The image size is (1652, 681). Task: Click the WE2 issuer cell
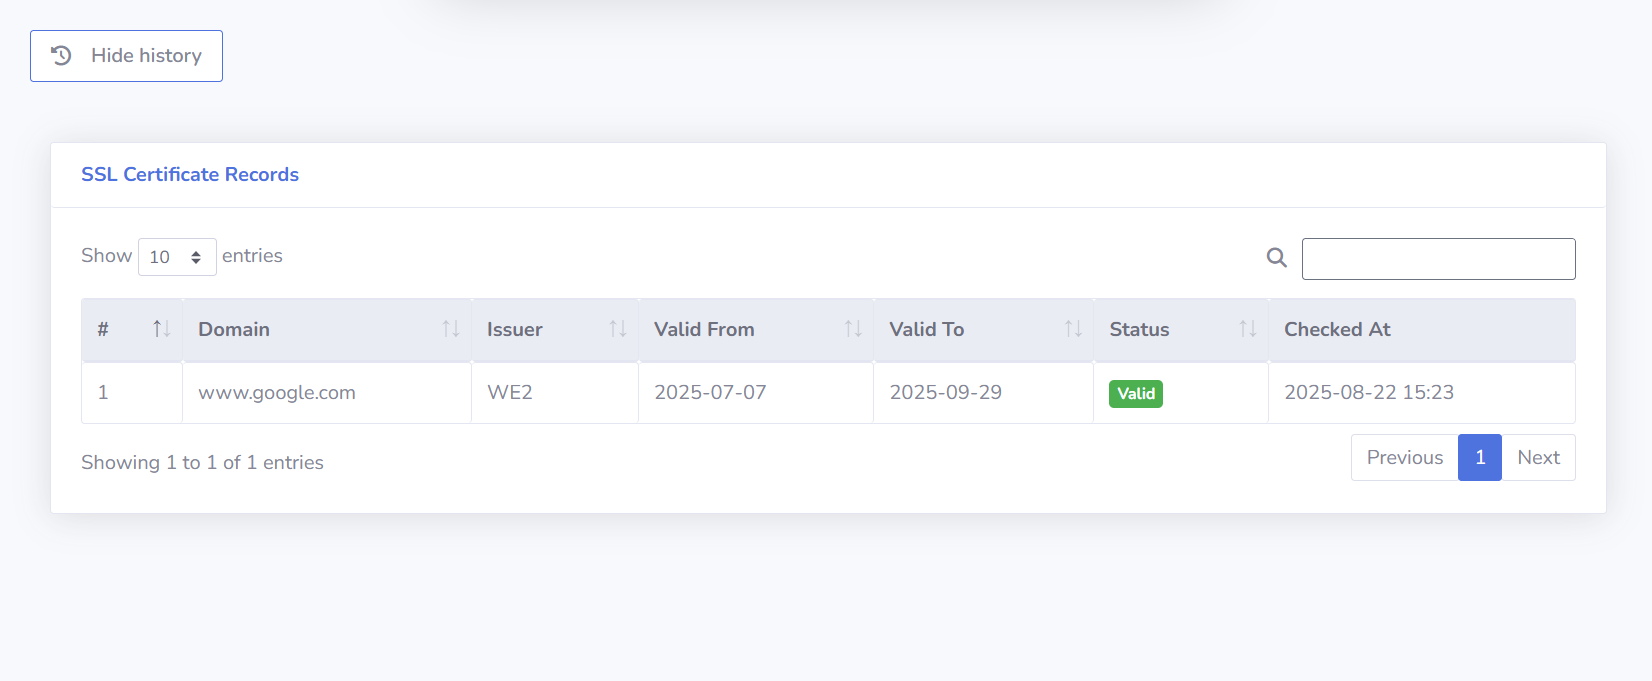(x=510, y=393)
